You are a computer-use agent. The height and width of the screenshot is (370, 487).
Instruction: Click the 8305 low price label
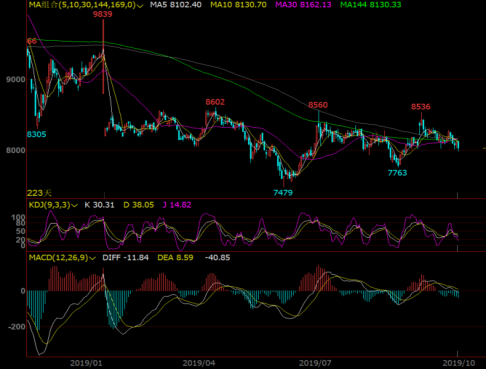click(x=36, y=134)
